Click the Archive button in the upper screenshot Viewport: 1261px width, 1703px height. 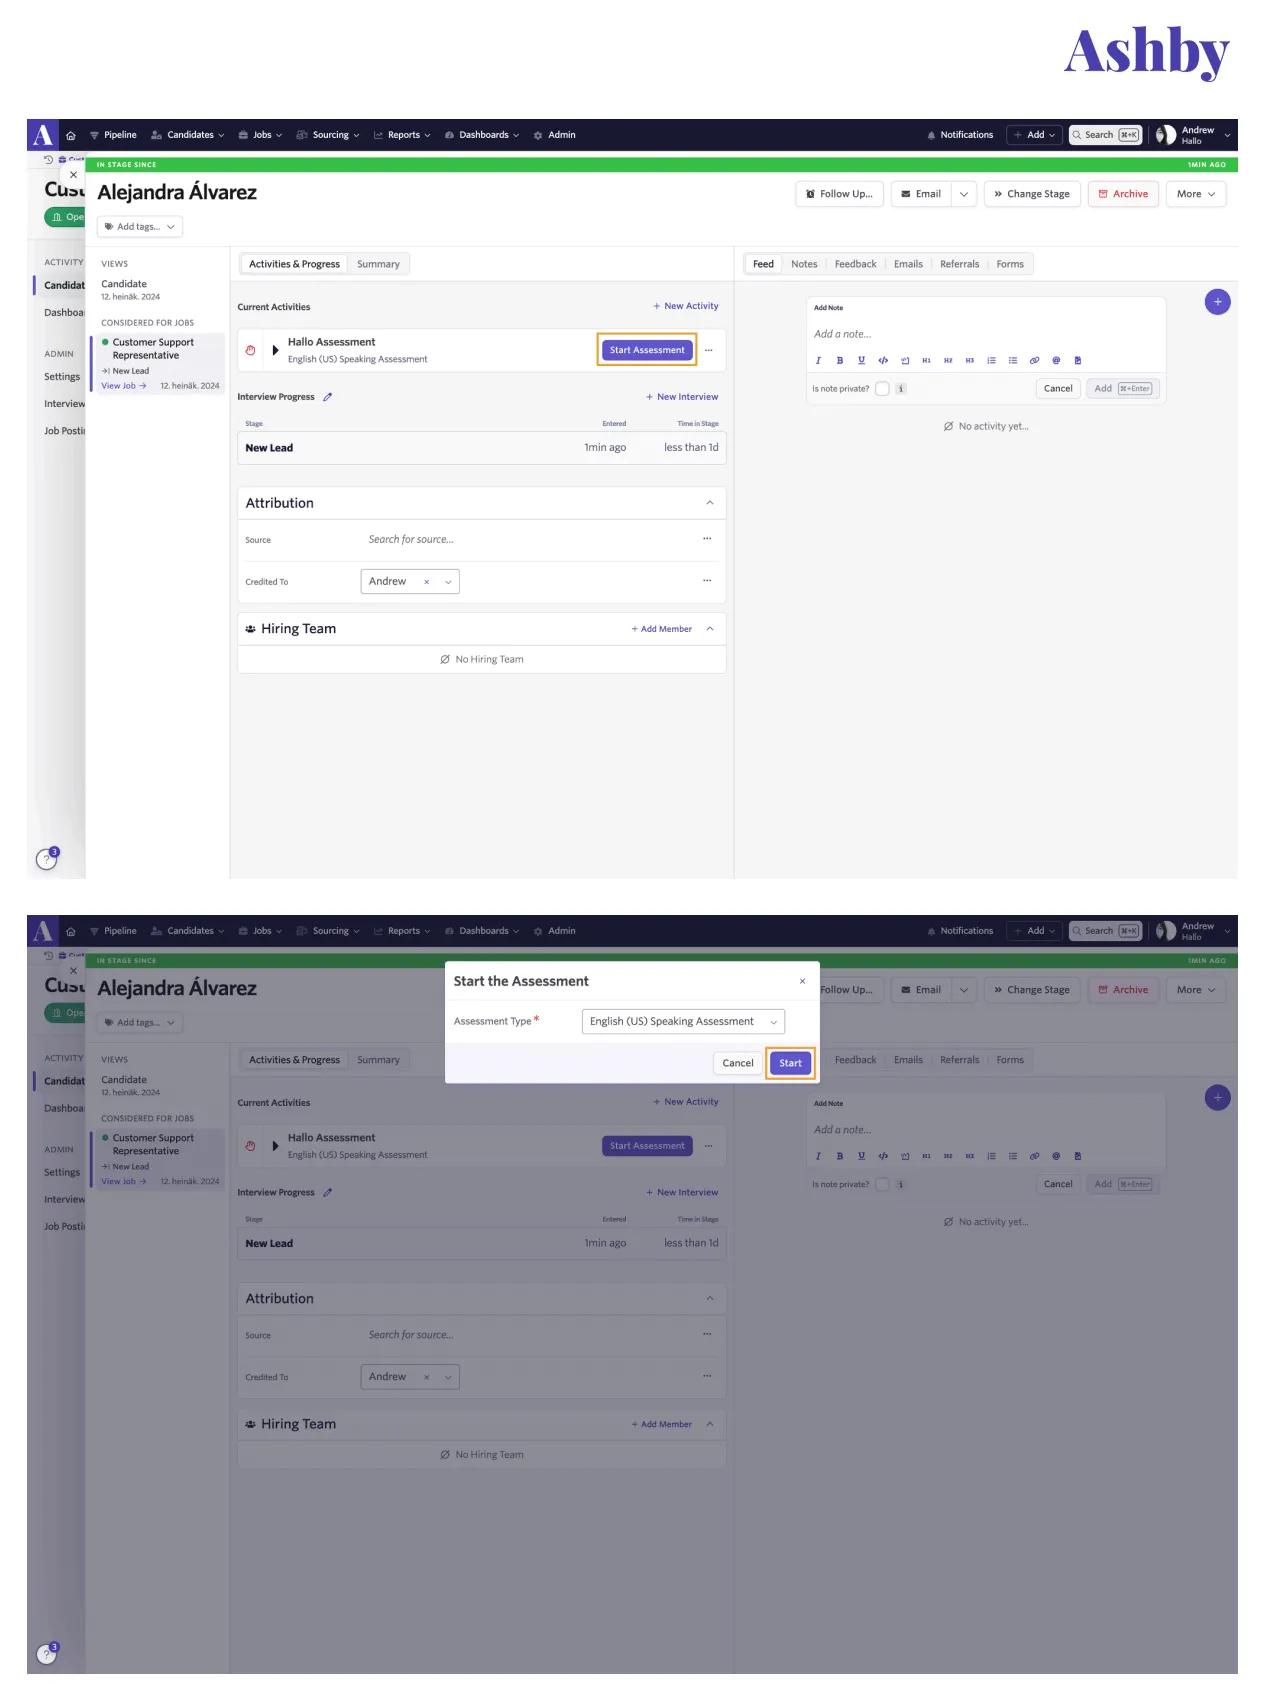pos(1123,194)
